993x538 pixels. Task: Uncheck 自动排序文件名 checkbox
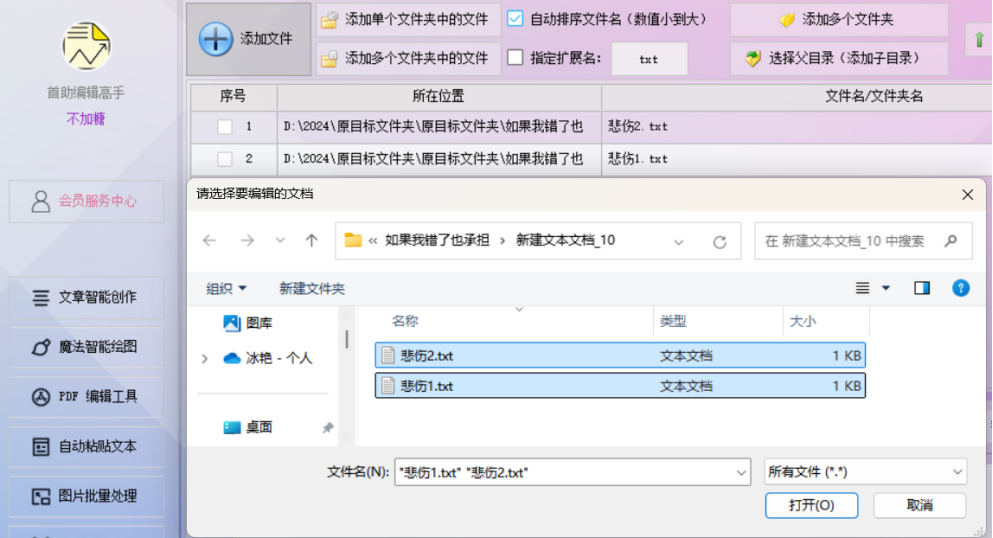click(515, 19)
